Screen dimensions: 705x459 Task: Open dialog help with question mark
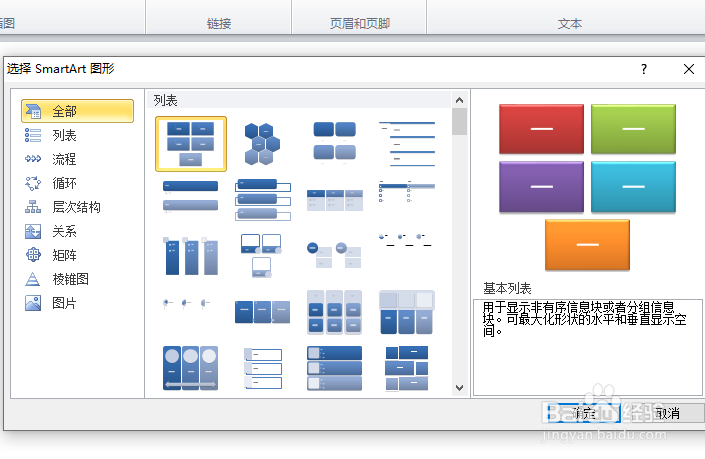point(644,69)
